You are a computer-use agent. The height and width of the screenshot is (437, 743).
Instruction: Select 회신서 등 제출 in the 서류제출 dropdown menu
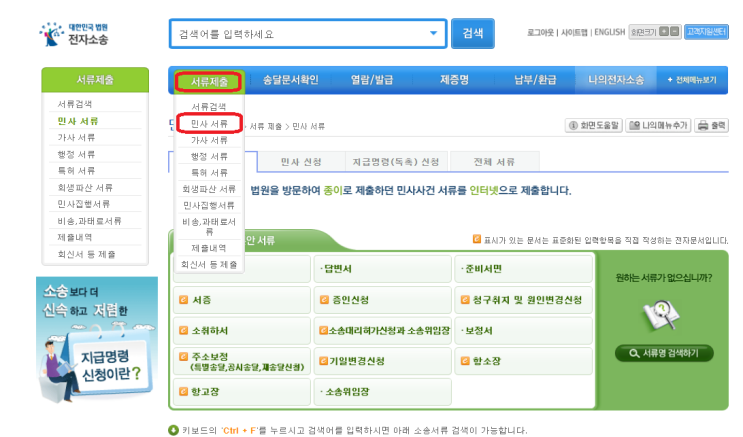coord(209,264)
